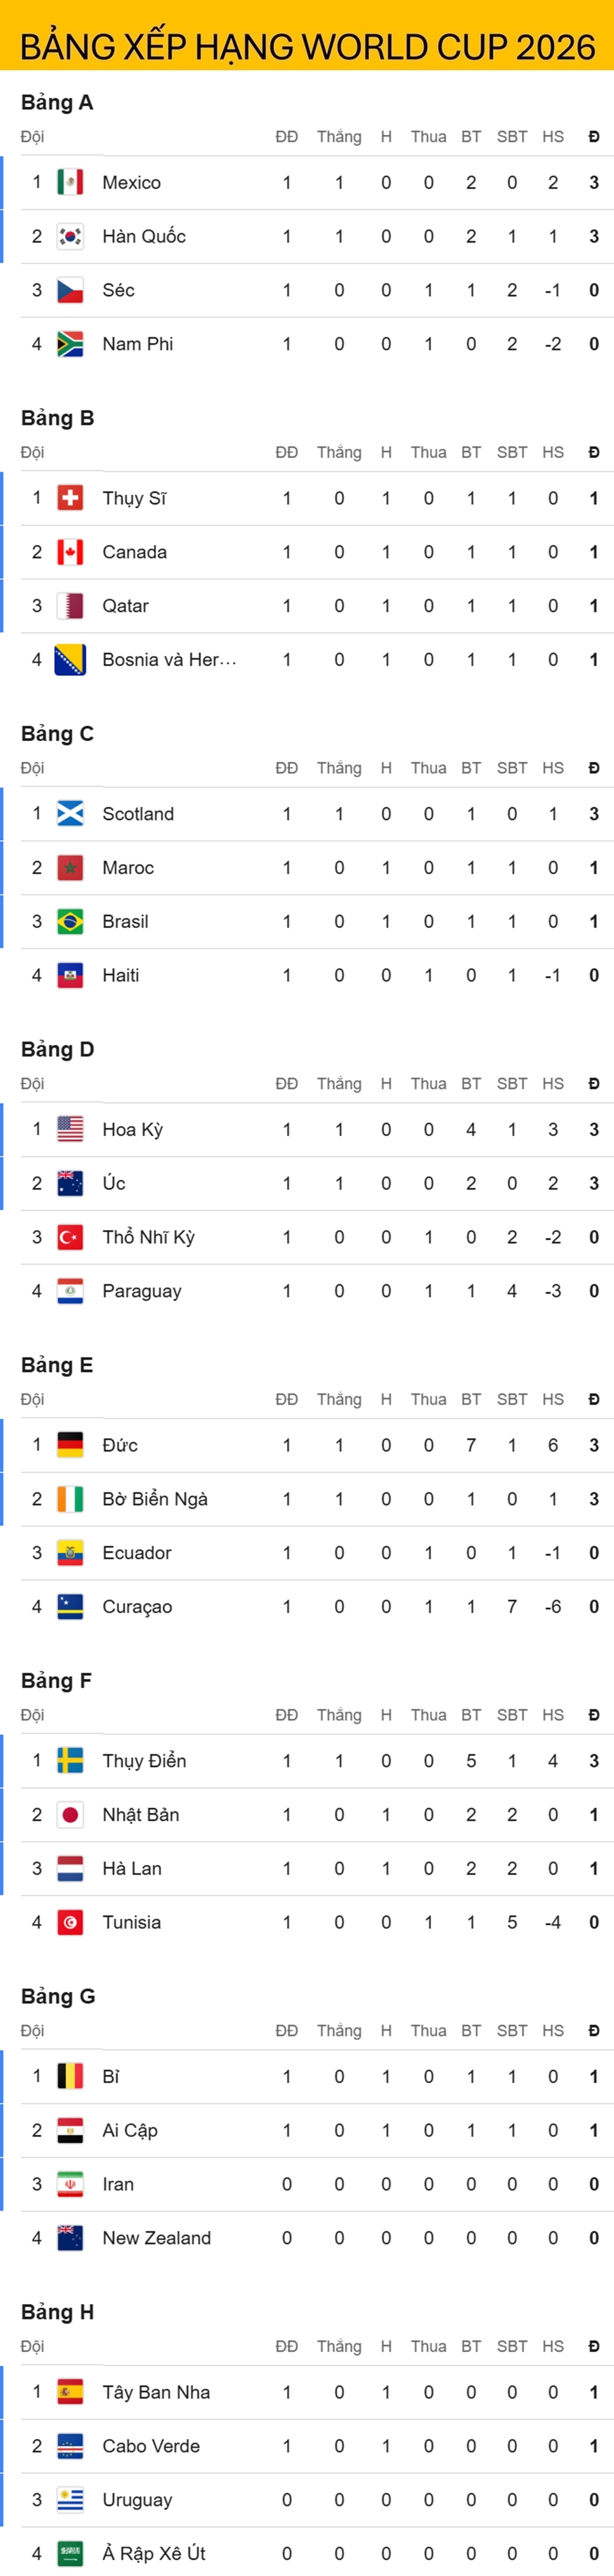
Task: Click the Brasil flag icon
Action: click(x=70, y=922)
